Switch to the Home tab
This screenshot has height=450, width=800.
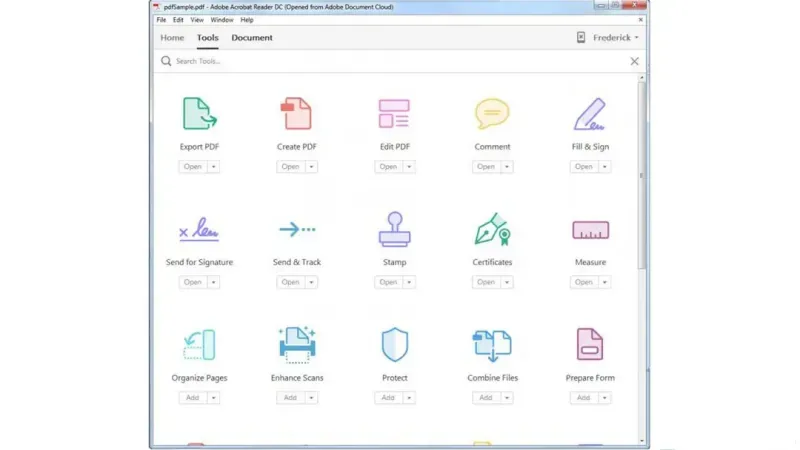[172, 38]
